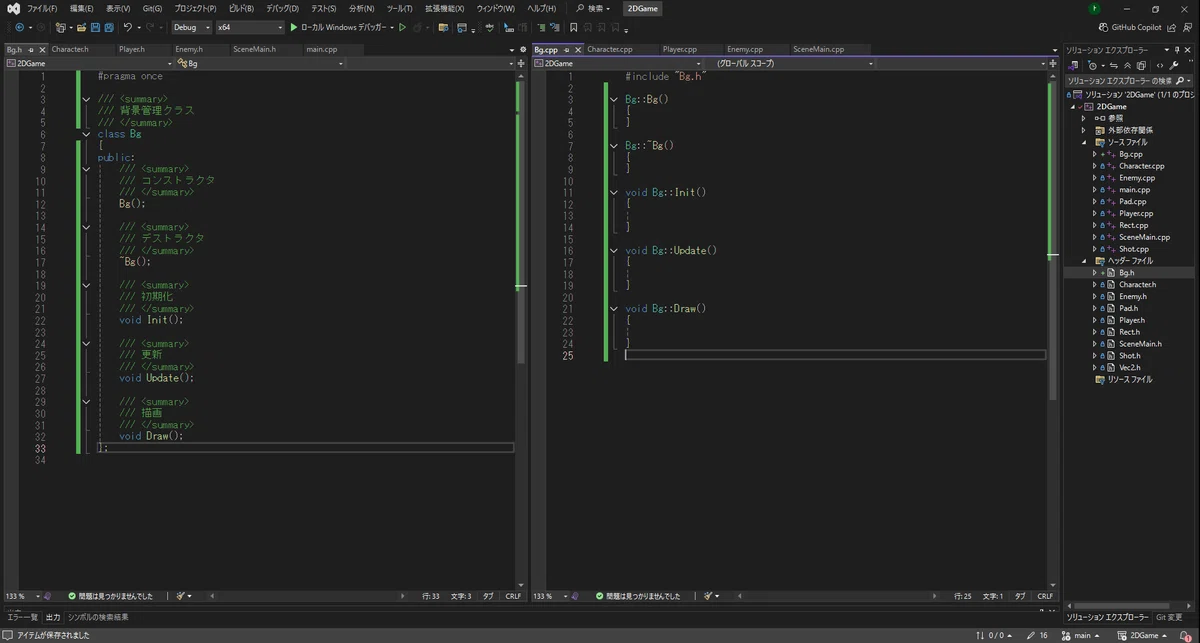The image size is (1200, 643).
Task: Click the pin icon on Bg.cpp tab
Action: tap(565, 49)
